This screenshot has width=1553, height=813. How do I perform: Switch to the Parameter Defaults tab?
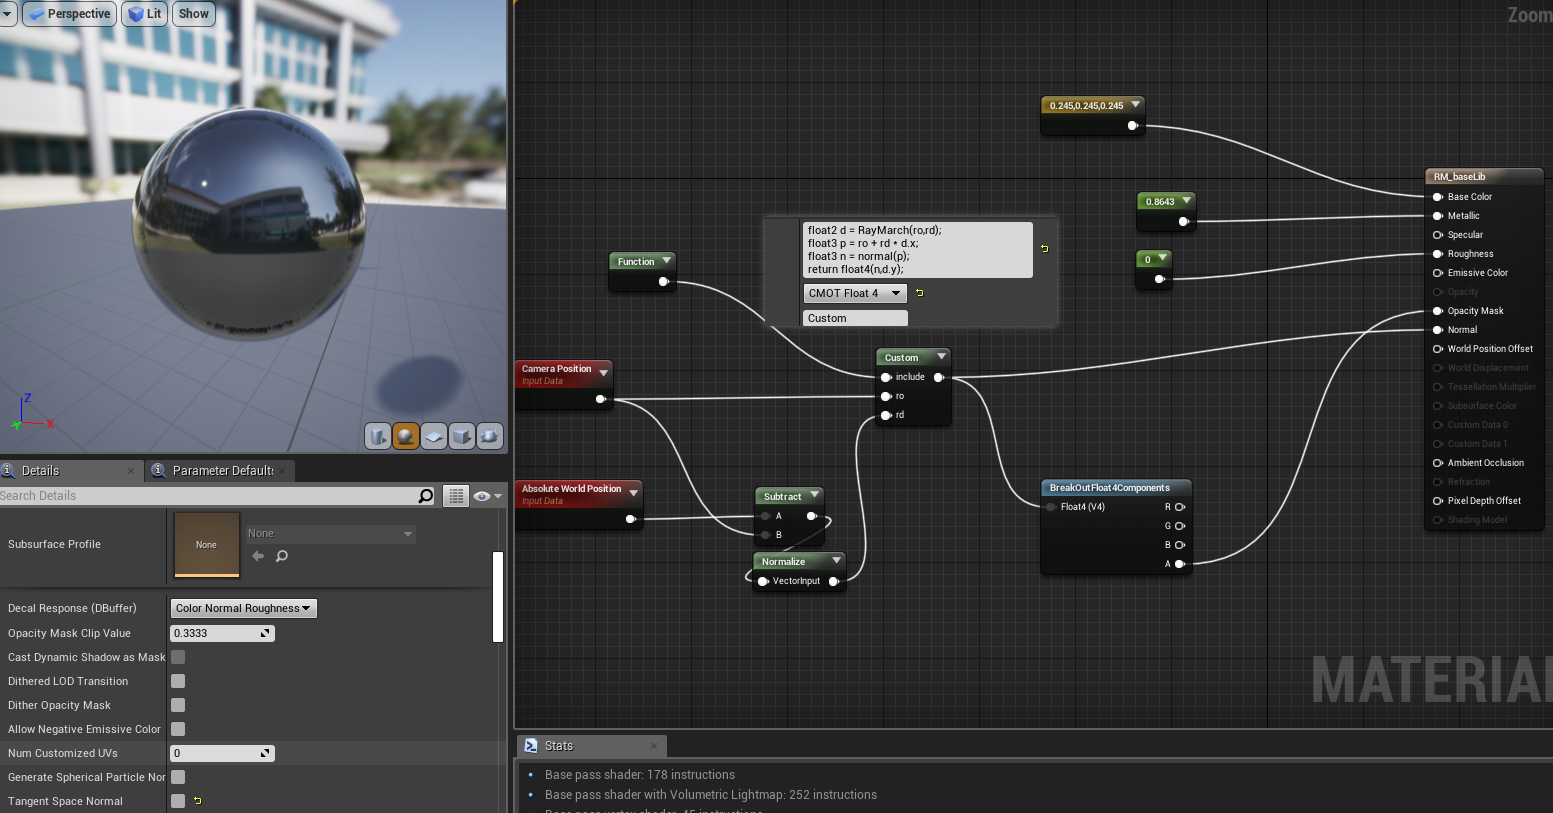click(219, 470)
